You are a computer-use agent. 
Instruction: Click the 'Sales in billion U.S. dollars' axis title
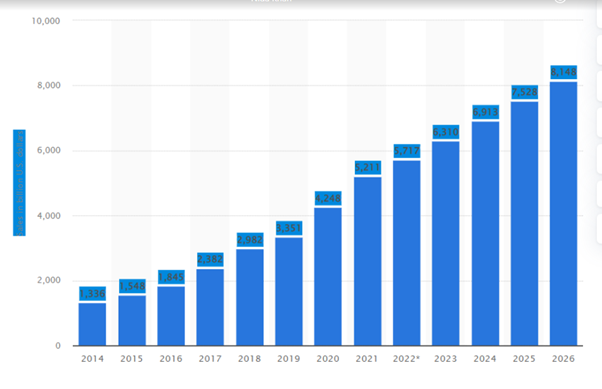(20, 183)
